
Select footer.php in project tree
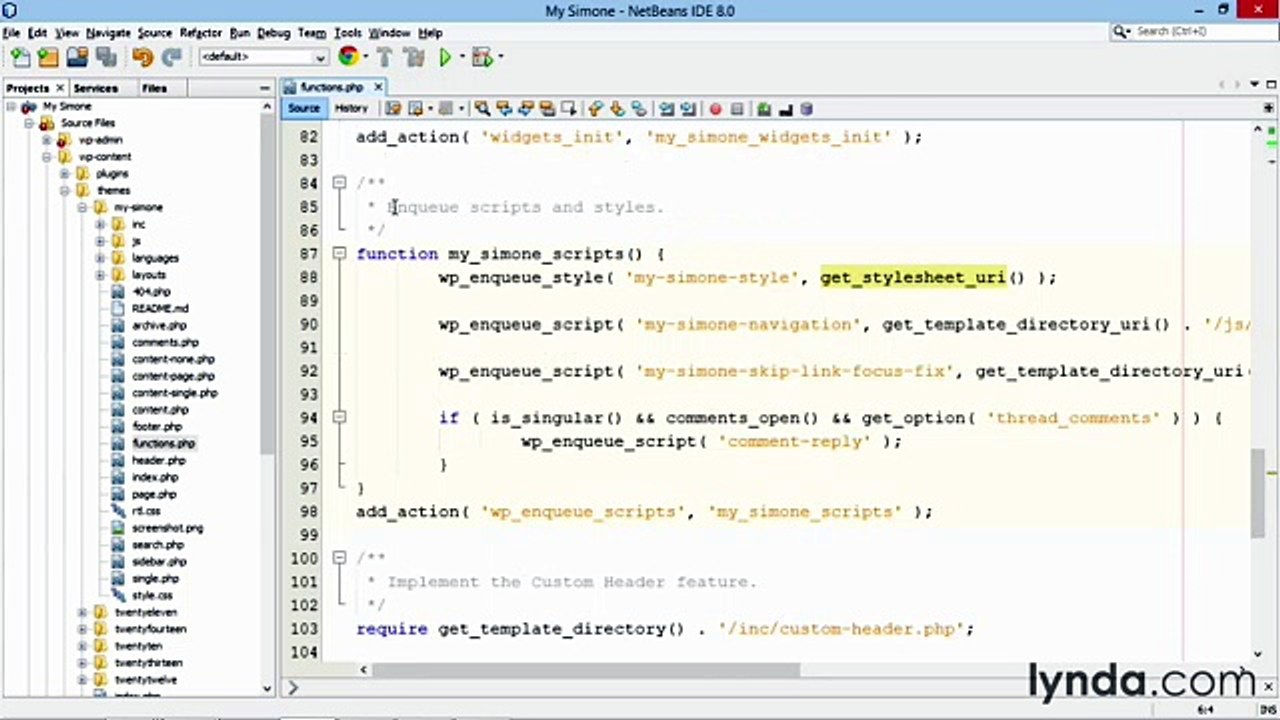[156, 426]
